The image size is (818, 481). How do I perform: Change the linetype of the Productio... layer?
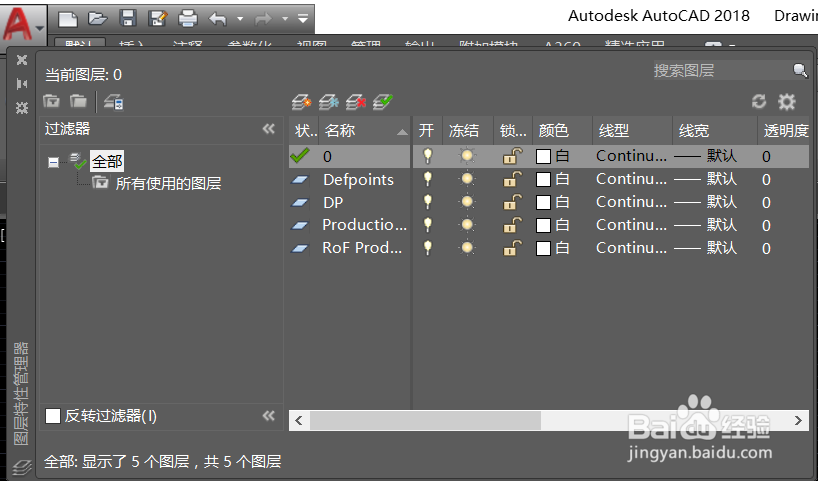[631, 225]
